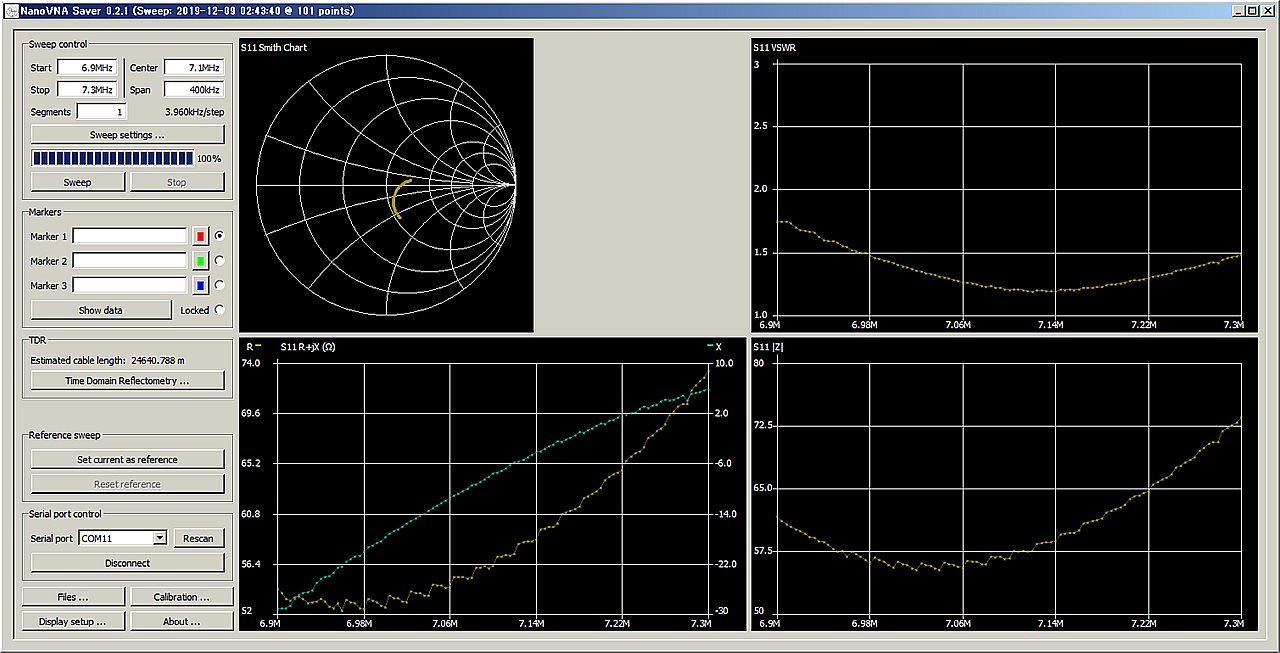The width and height of the screenshot is (1280, 653).
Task: Select the Marker 1 radio button
Action: [219, 236]
